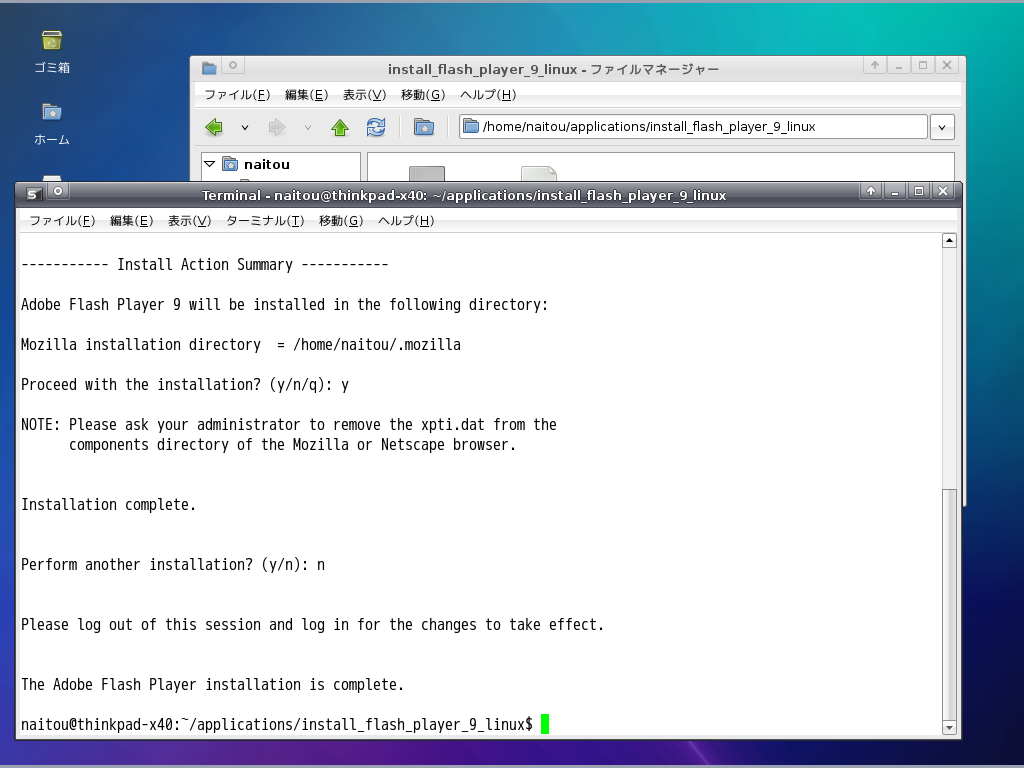Click the green terminal cursor at prompt
Screen dimensions: 1024x768
pos(545,724)
